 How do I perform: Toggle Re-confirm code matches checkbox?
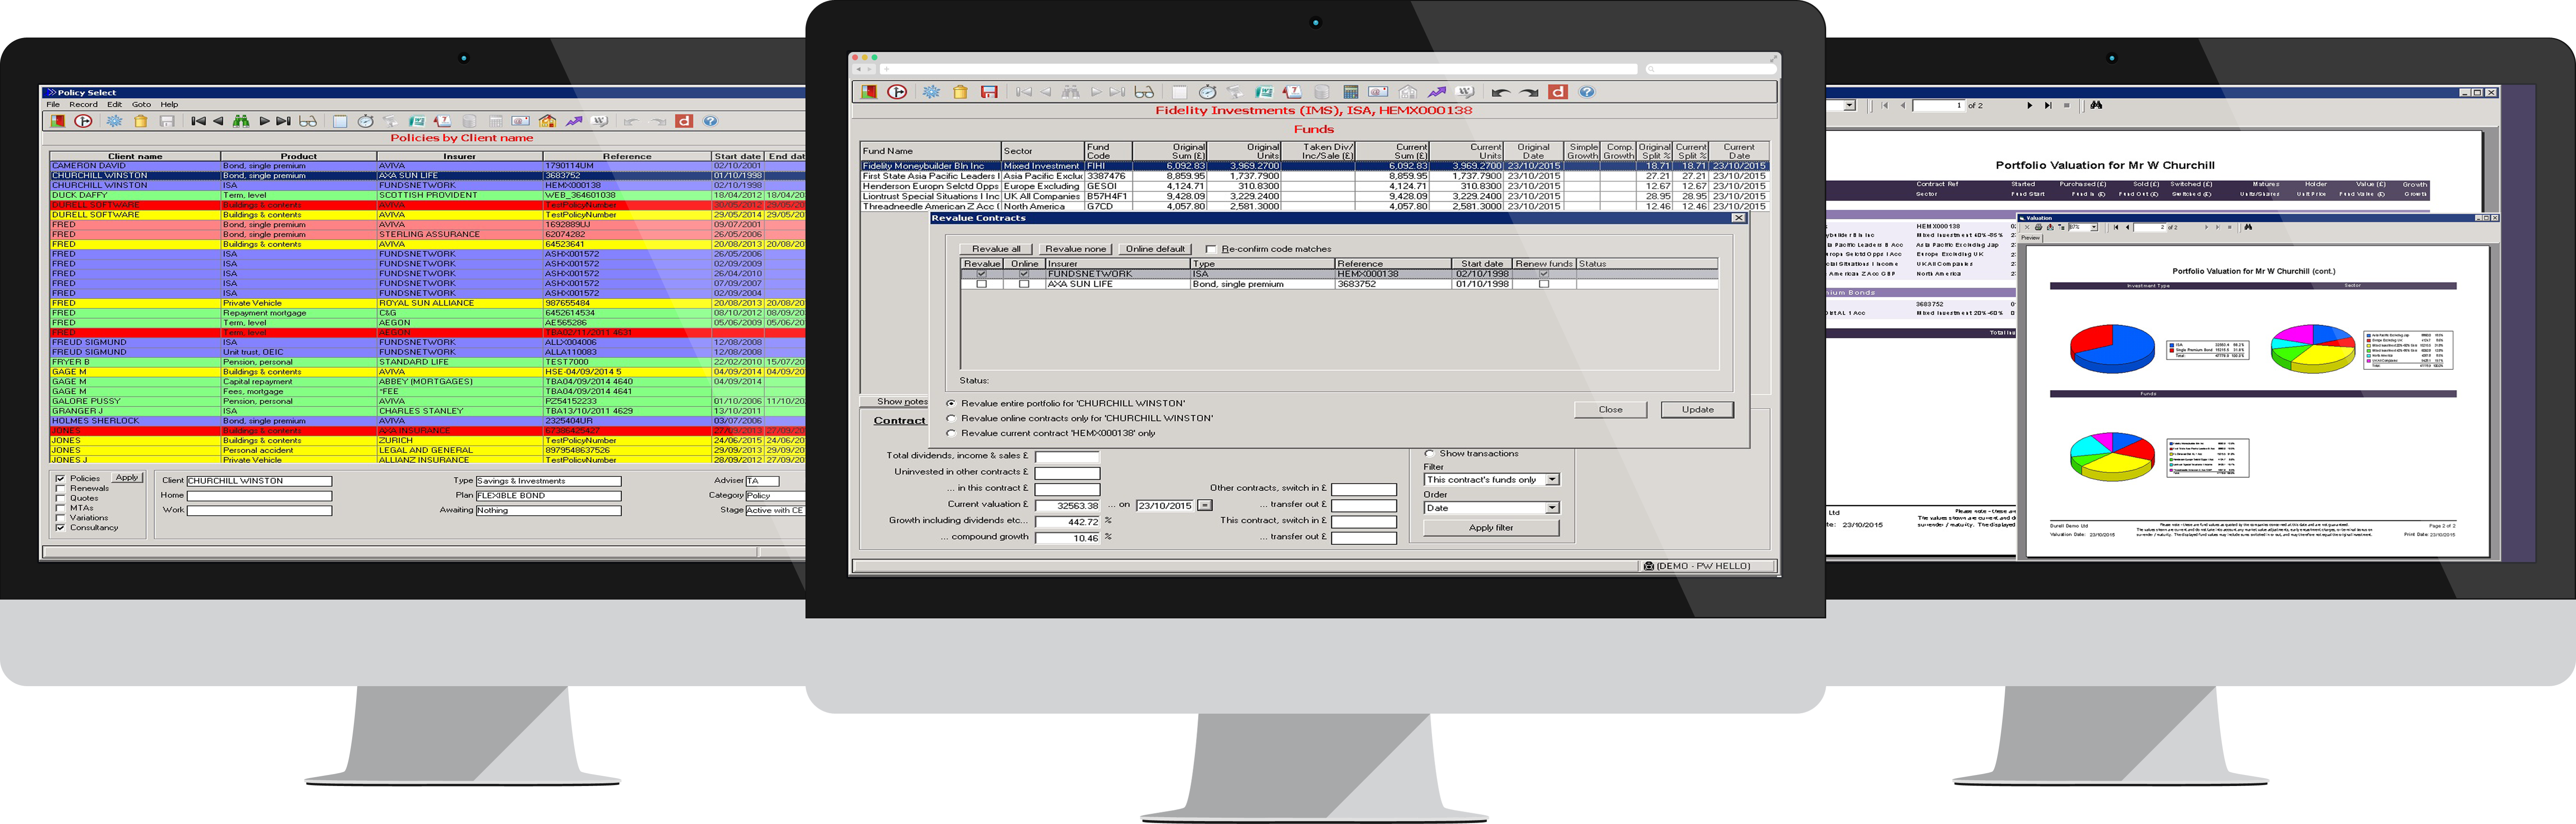pyautogui.click(x=1211, y=249)
